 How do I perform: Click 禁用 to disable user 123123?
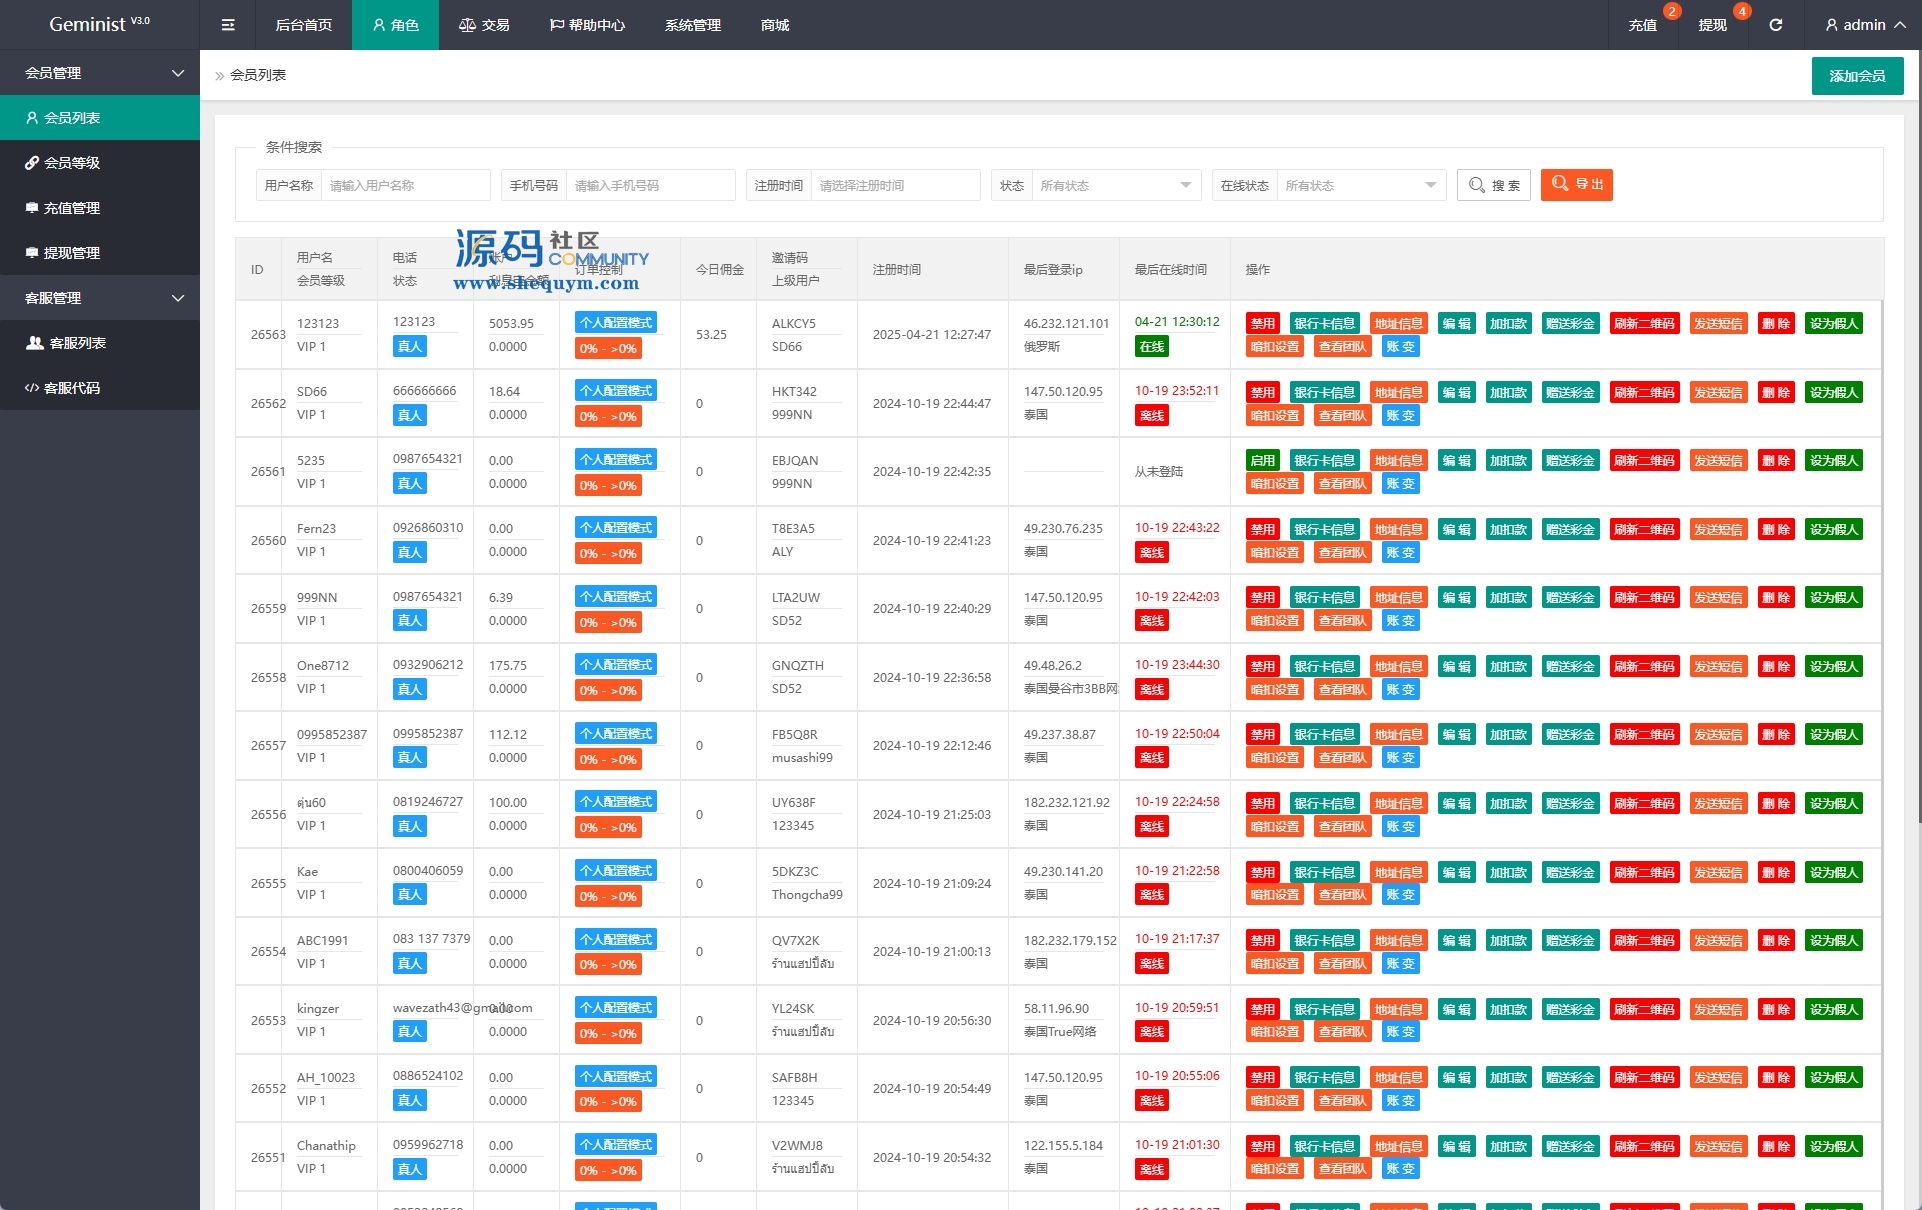[x=1262, y=324]
